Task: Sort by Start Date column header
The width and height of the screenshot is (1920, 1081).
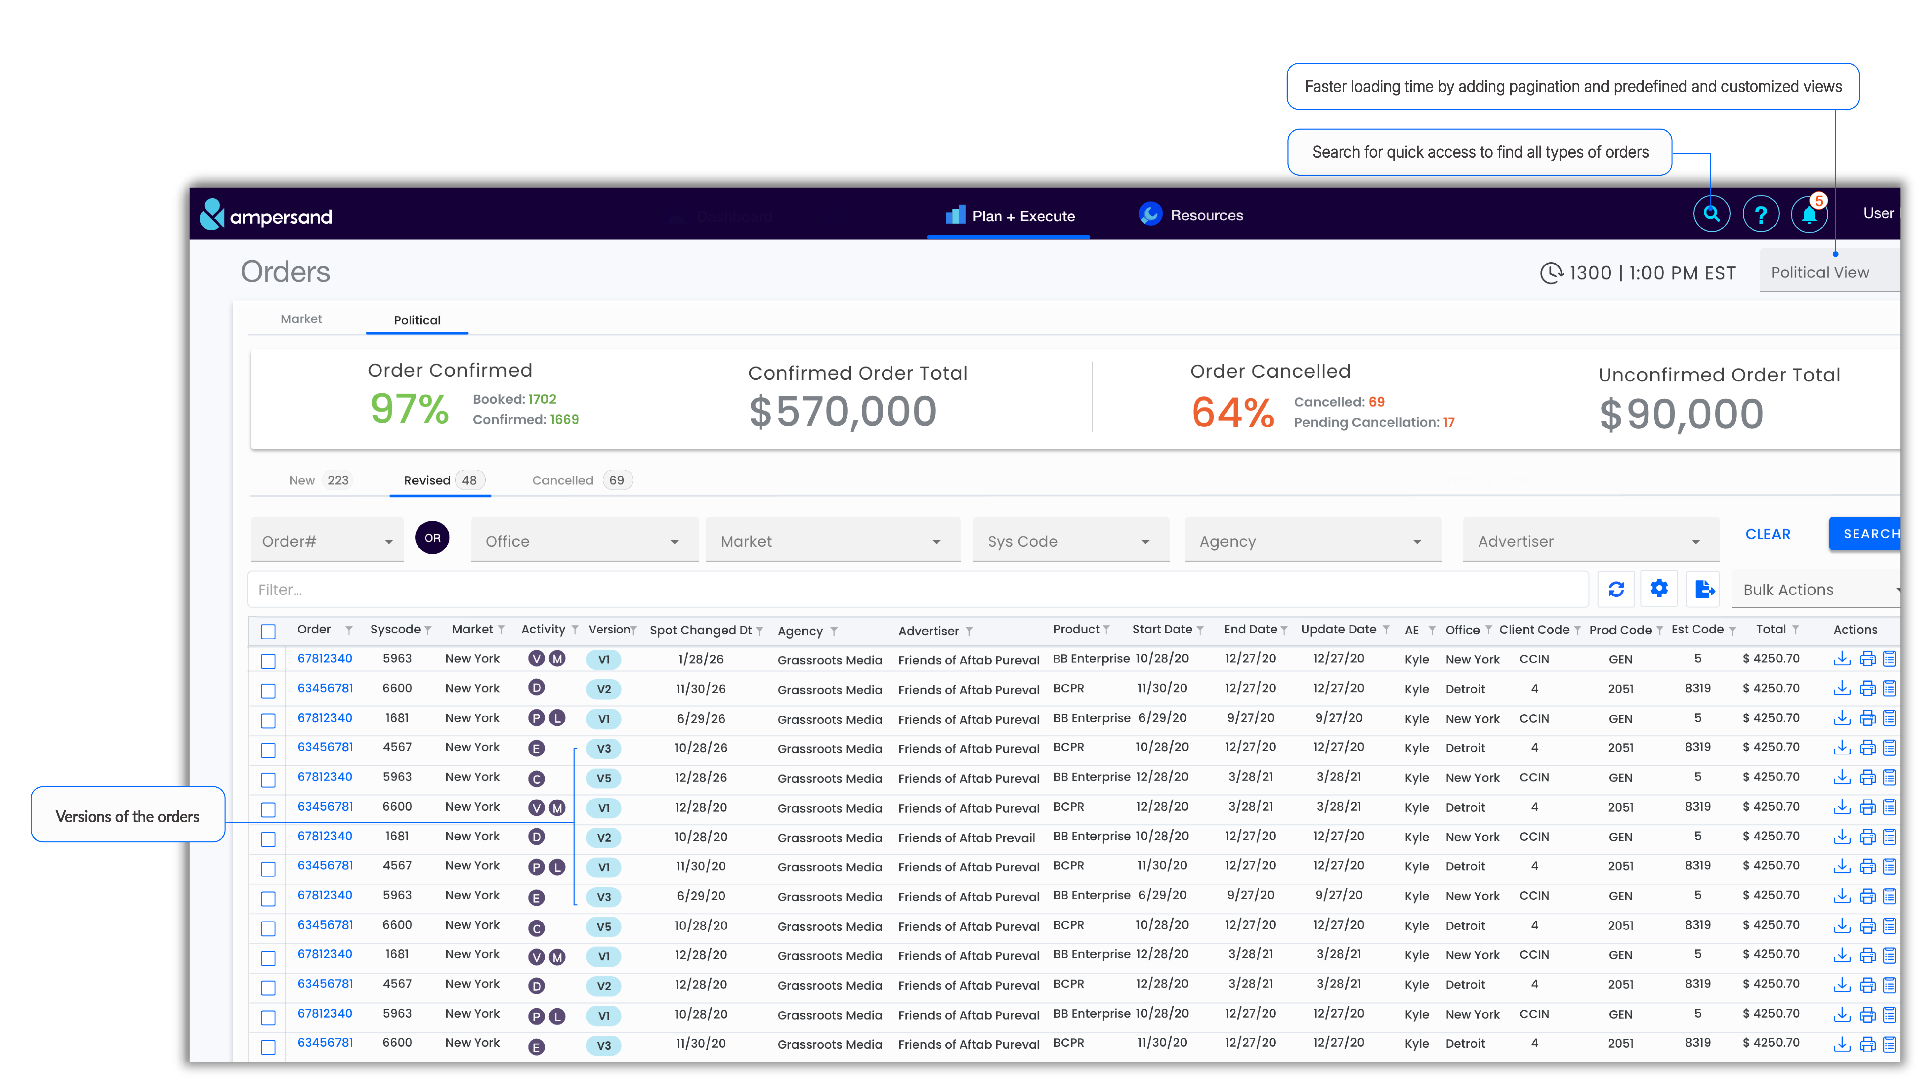Action: [1162, 630]
